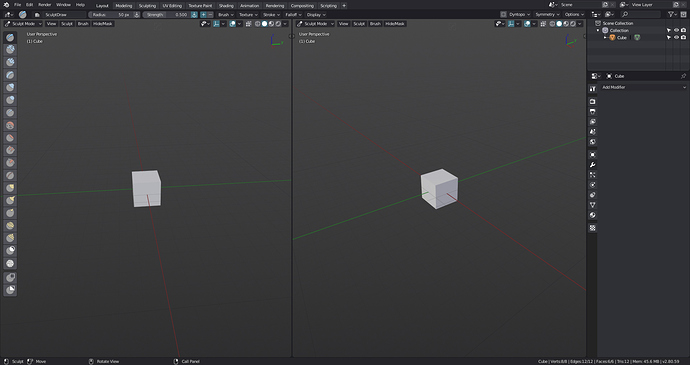Open the Sculpt Mode dropdown in left viewport
This screenshot has height=365, width=690.
point(23,24)
